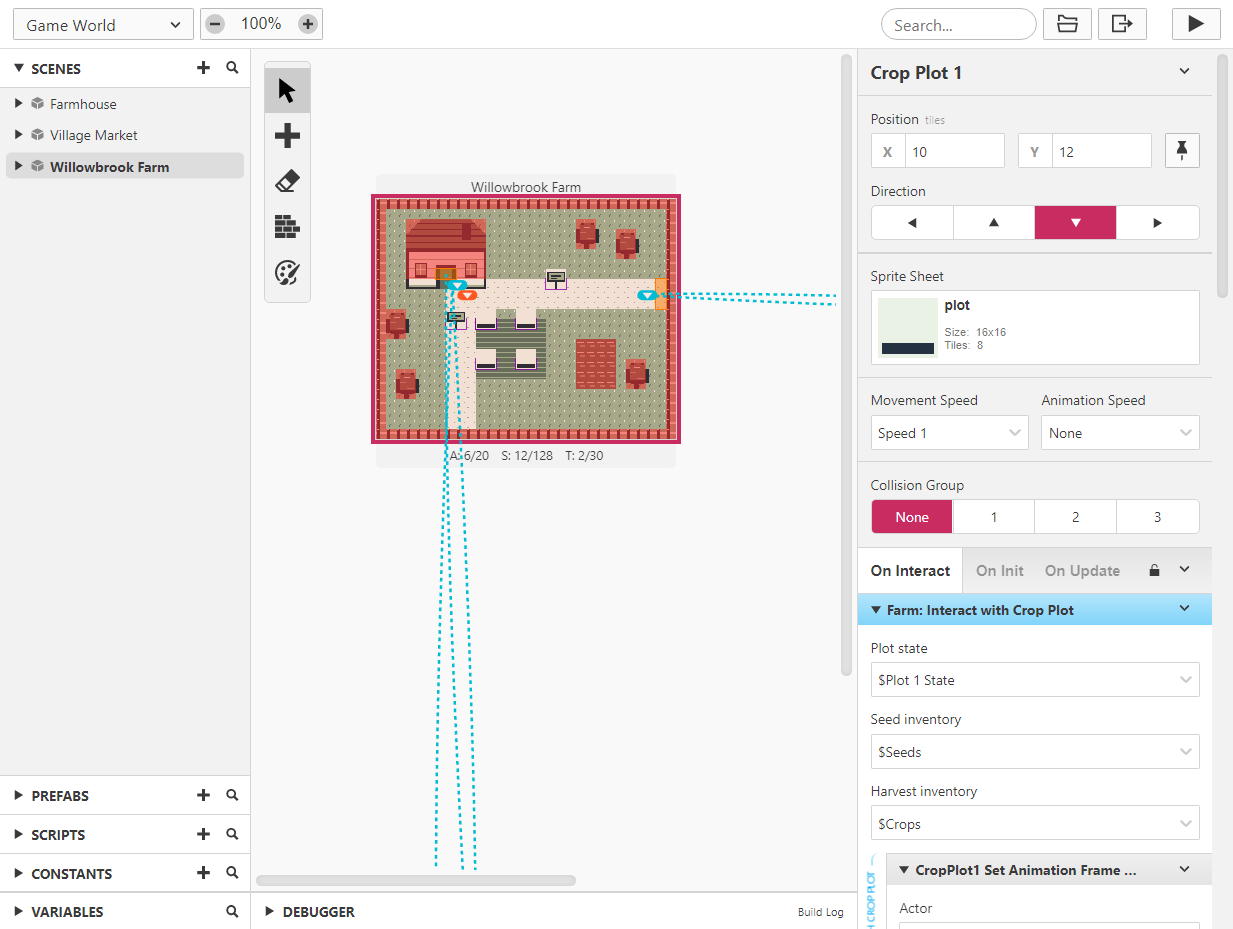The image size is (1233, 929).
Task: Open Farm: Interact event options chevron
Action: 1184,609
